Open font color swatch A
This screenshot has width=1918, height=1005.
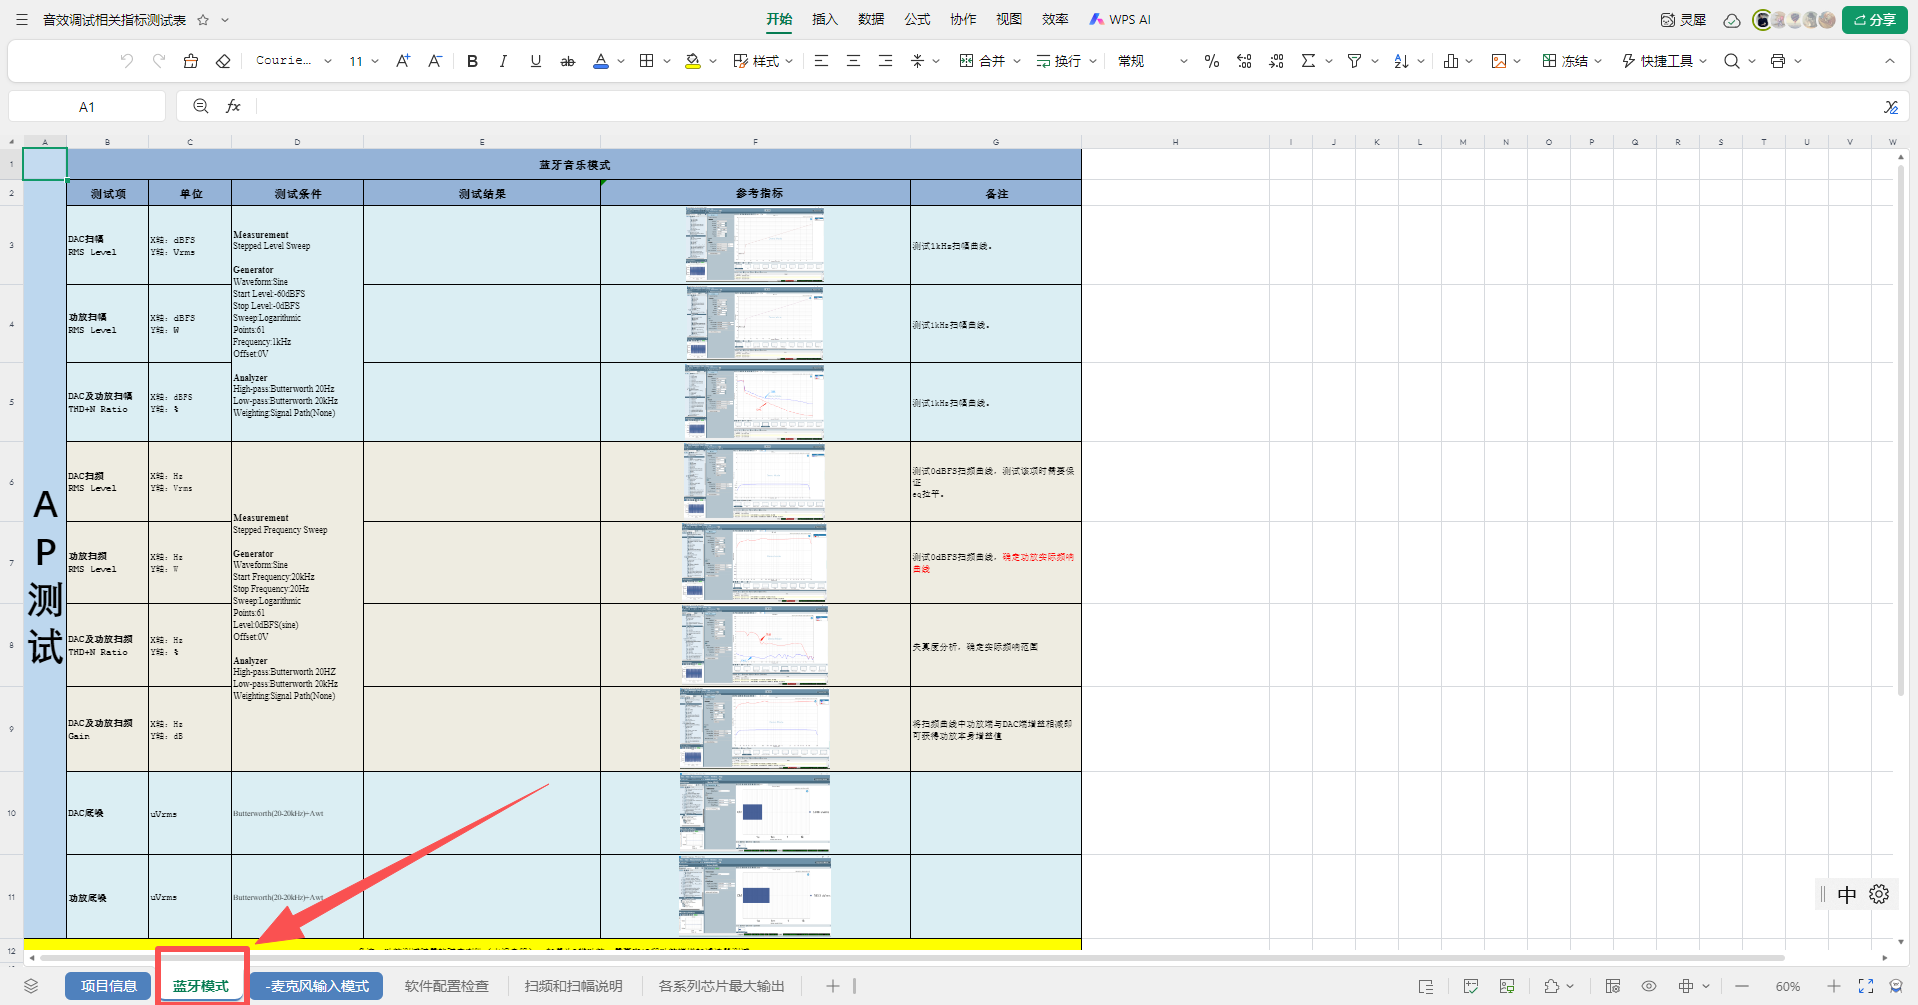coord(601,61)
